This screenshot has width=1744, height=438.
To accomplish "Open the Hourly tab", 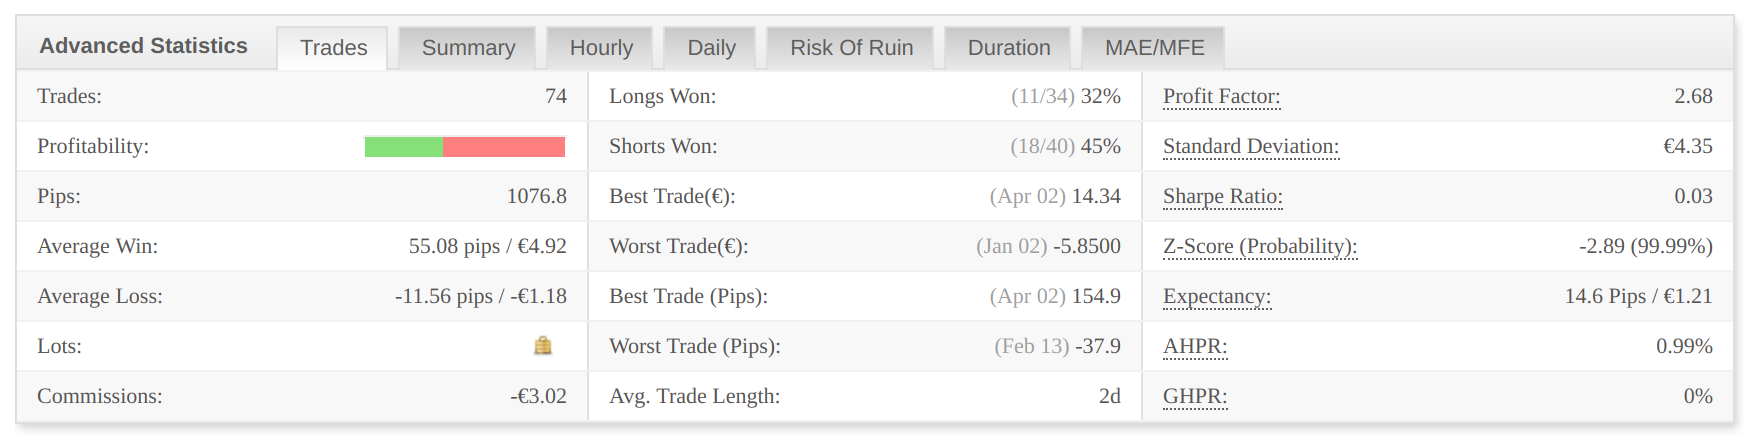I will (601, 48).
